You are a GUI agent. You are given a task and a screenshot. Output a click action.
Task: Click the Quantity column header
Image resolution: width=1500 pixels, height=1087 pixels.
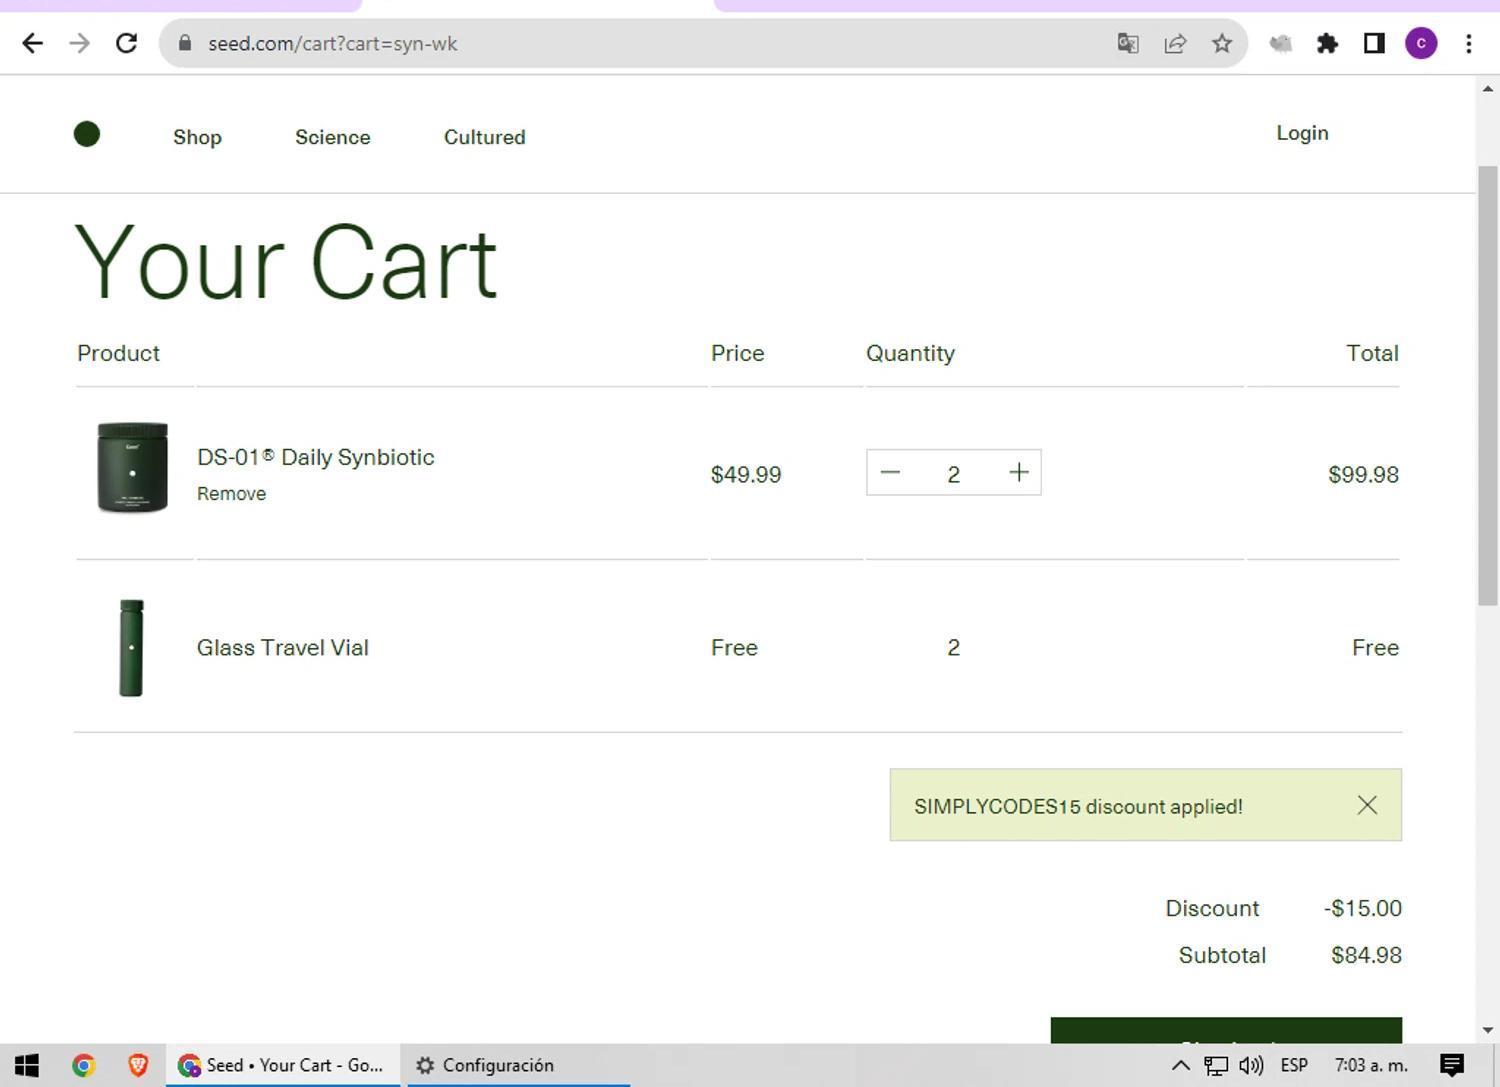click(910, 353)
